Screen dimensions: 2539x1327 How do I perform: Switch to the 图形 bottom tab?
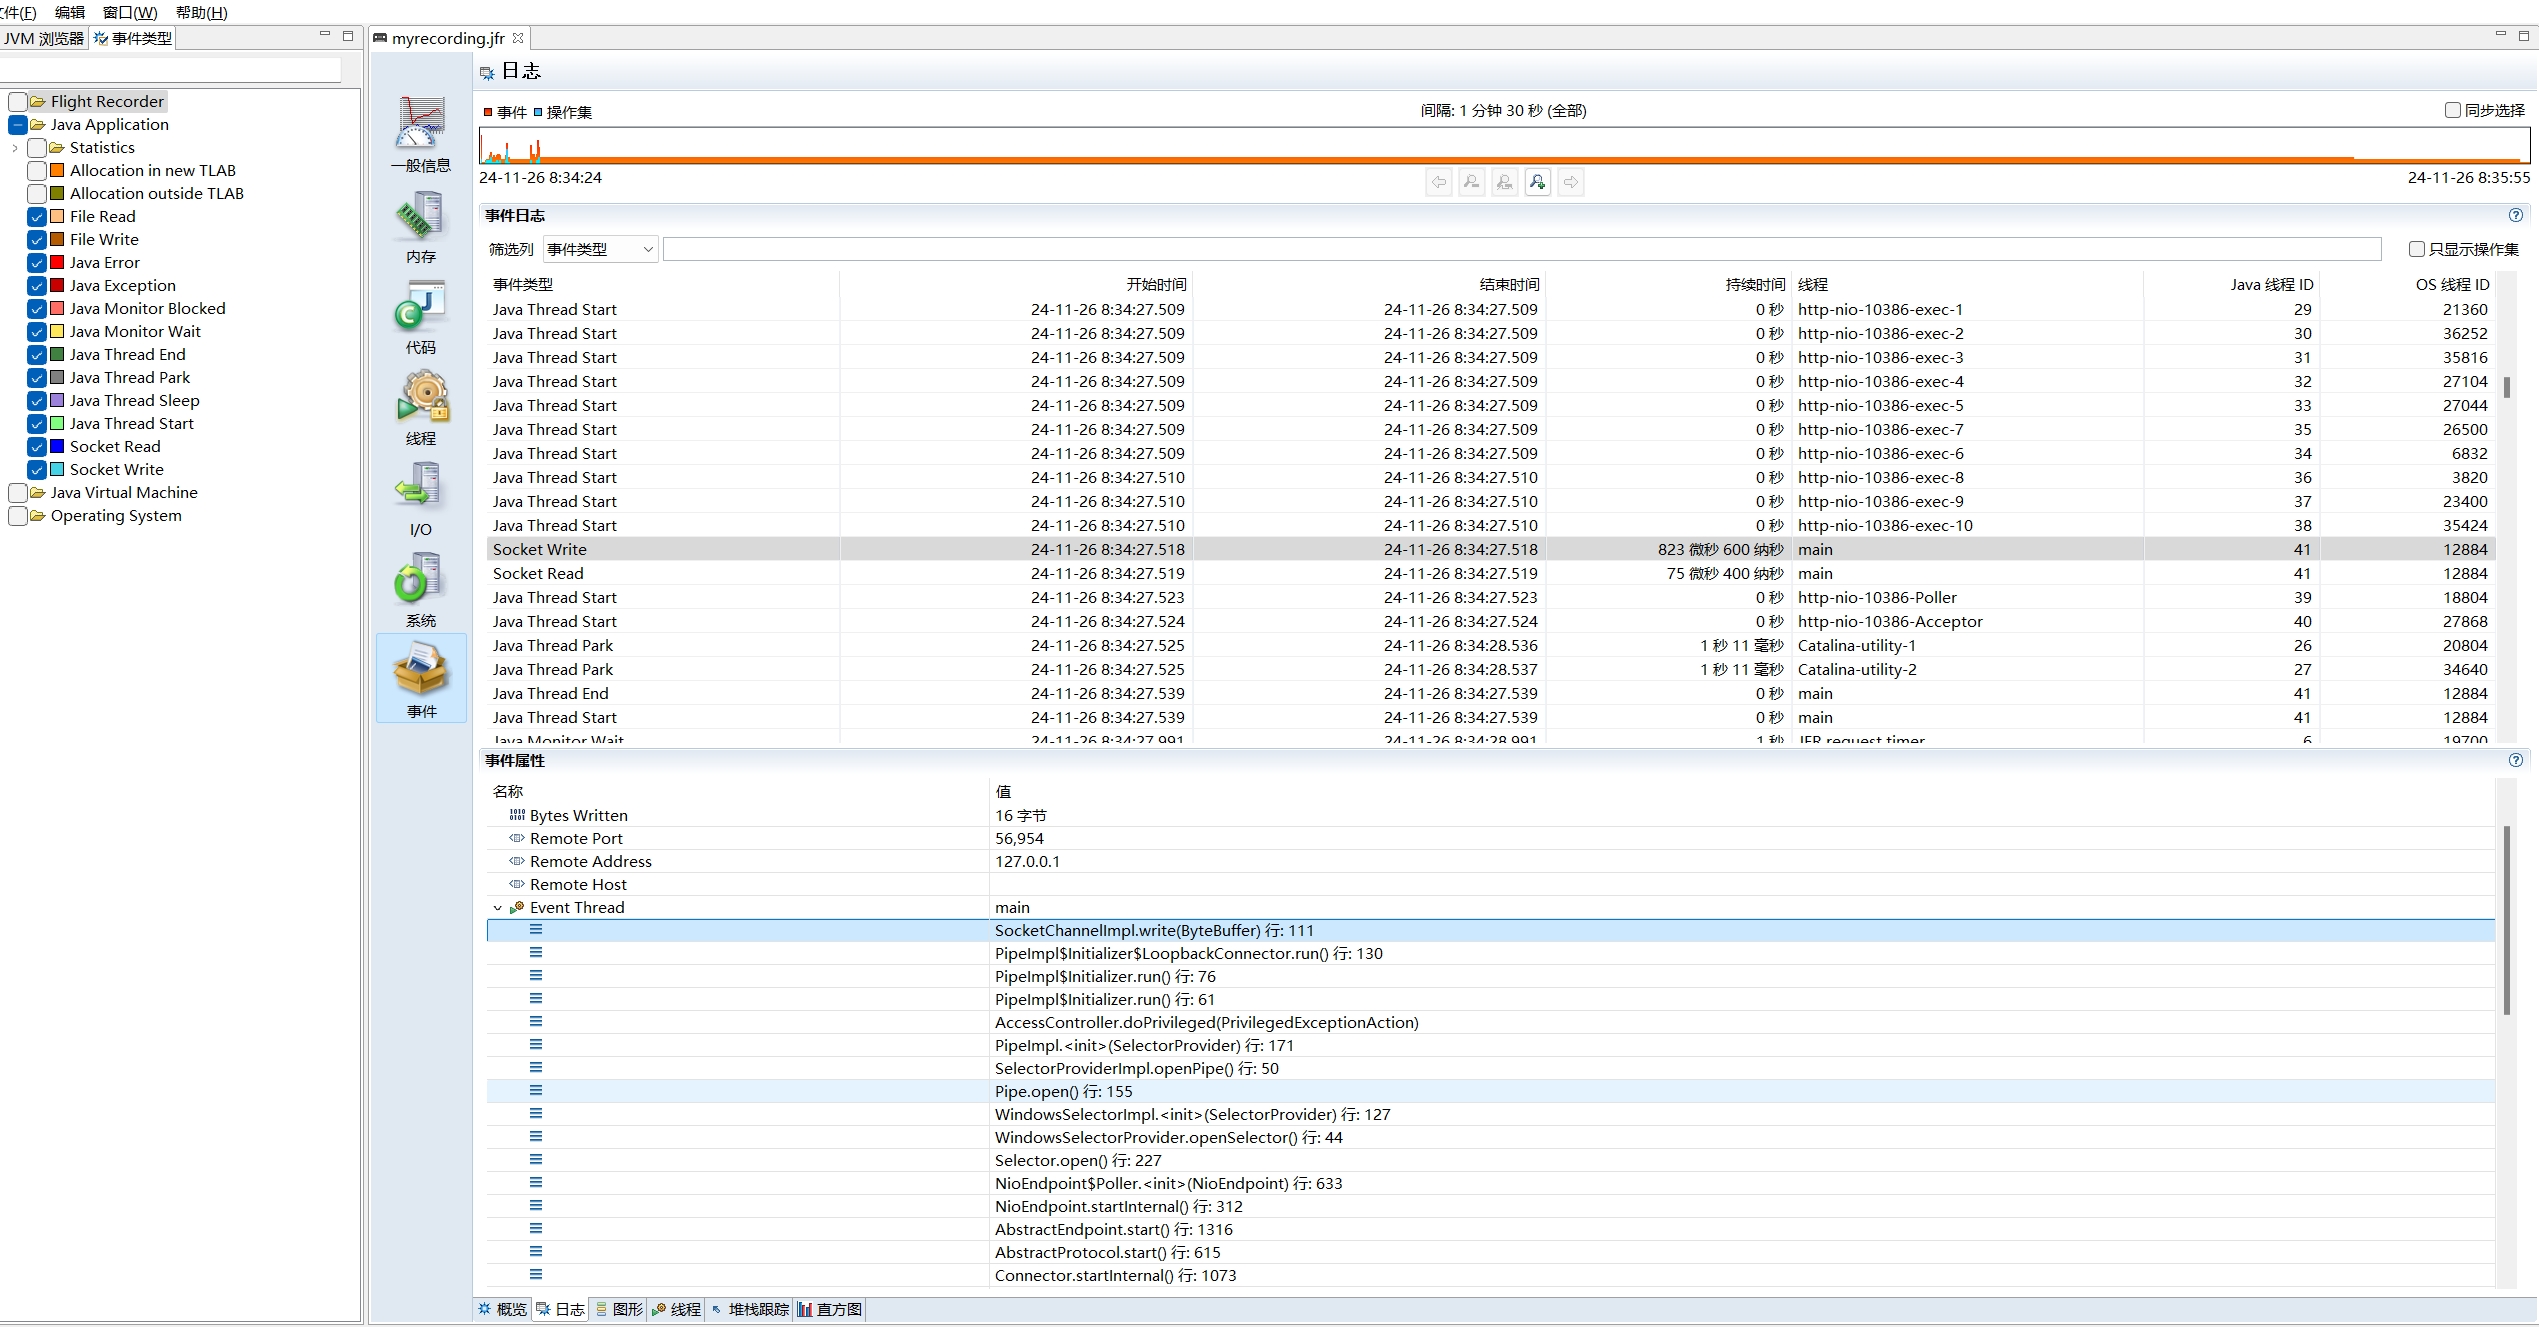(x=619, y=1309)
